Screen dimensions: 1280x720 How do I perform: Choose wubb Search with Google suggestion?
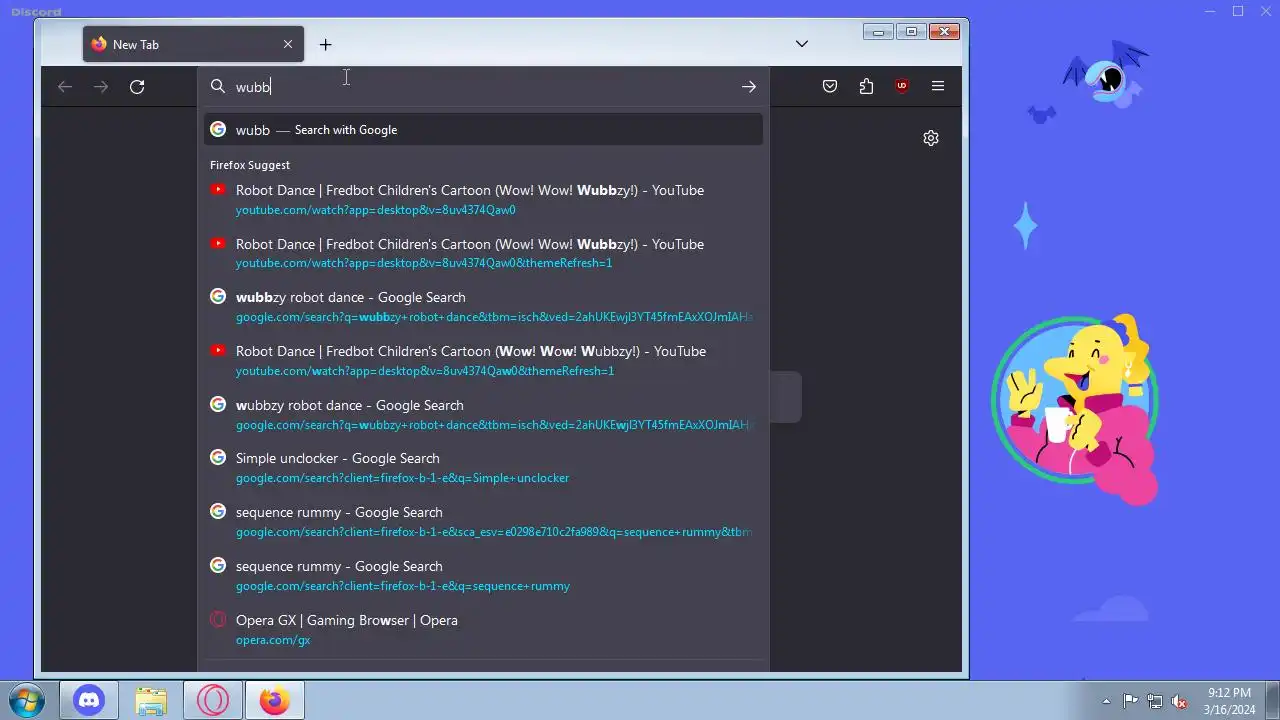click(484, 130)
